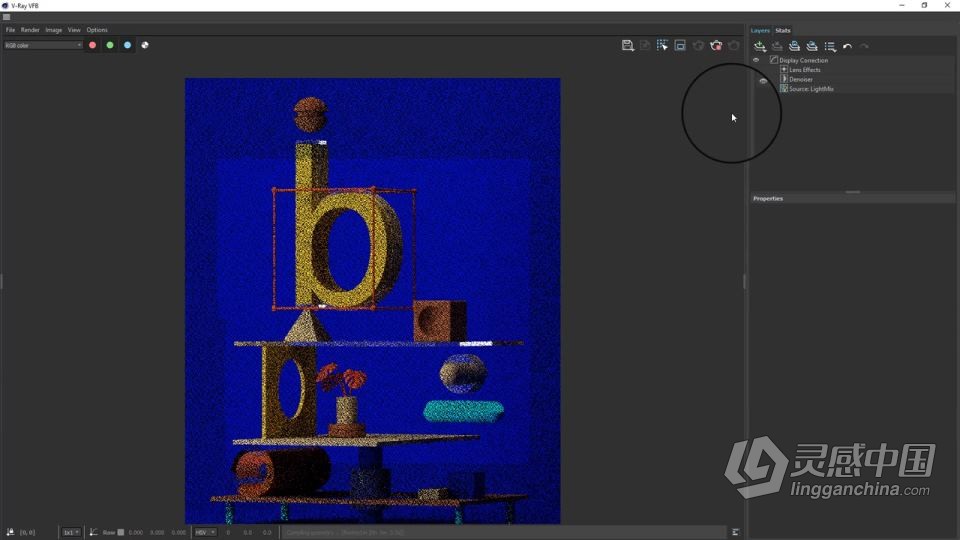Open the 1x1 sample size dropdown

(x=71, y=533)
